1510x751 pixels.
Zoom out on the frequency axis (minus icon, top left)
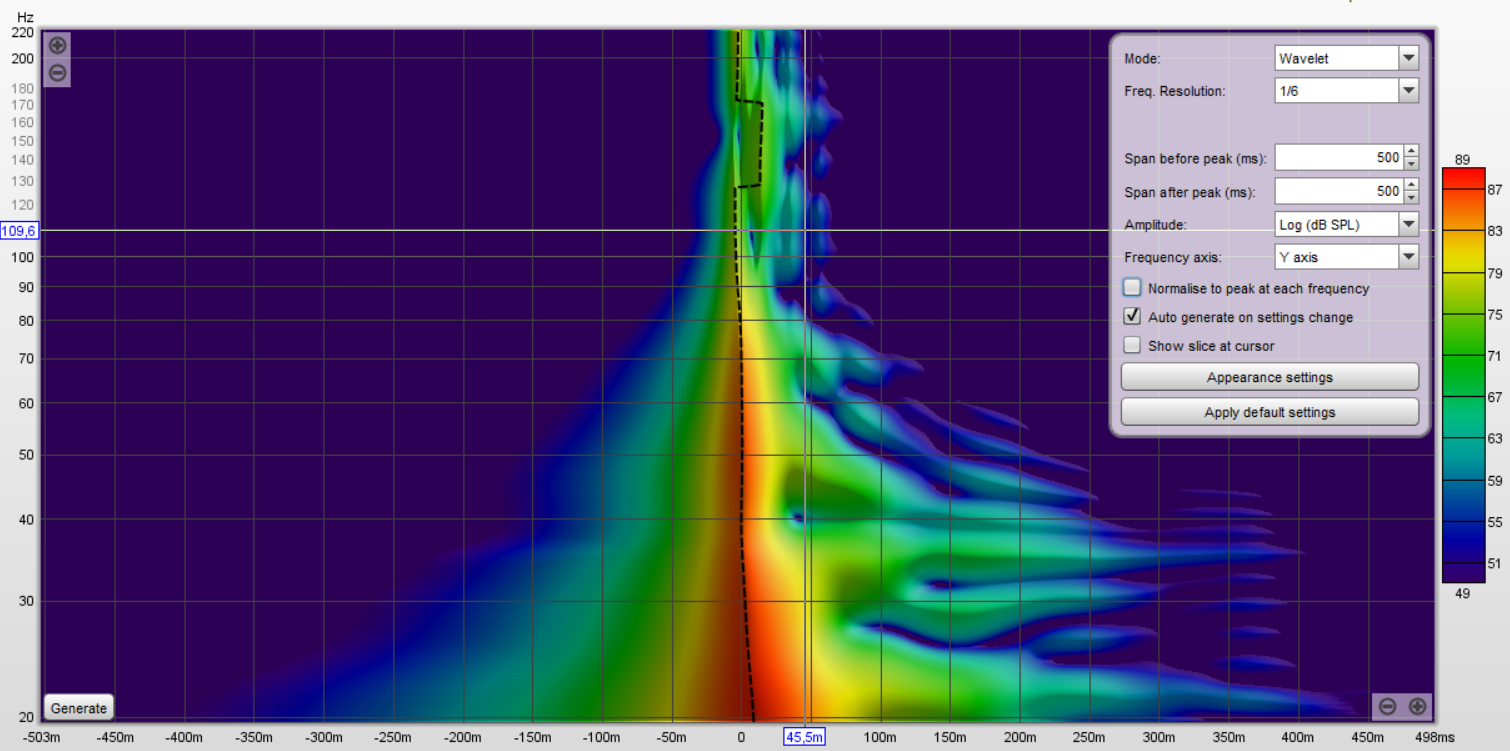pyautogui.click(x=58, y=72)
